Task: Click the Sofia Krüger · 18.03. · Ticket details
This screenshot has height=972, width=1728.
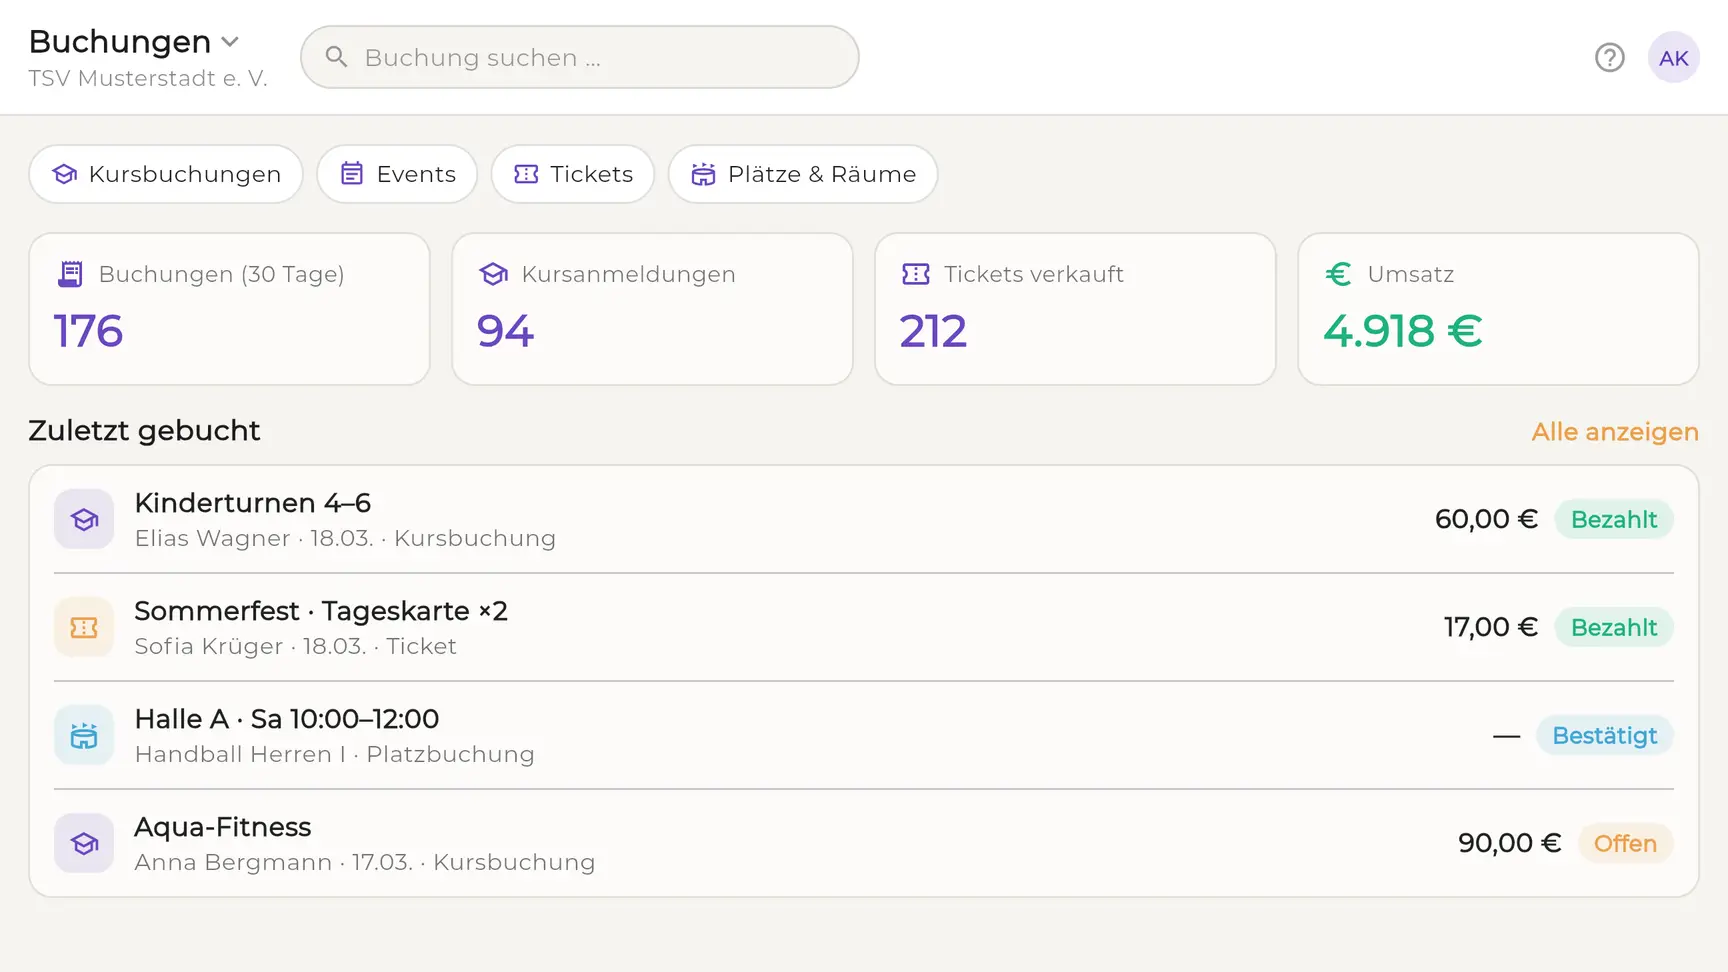Action: (x=296, y=646)
